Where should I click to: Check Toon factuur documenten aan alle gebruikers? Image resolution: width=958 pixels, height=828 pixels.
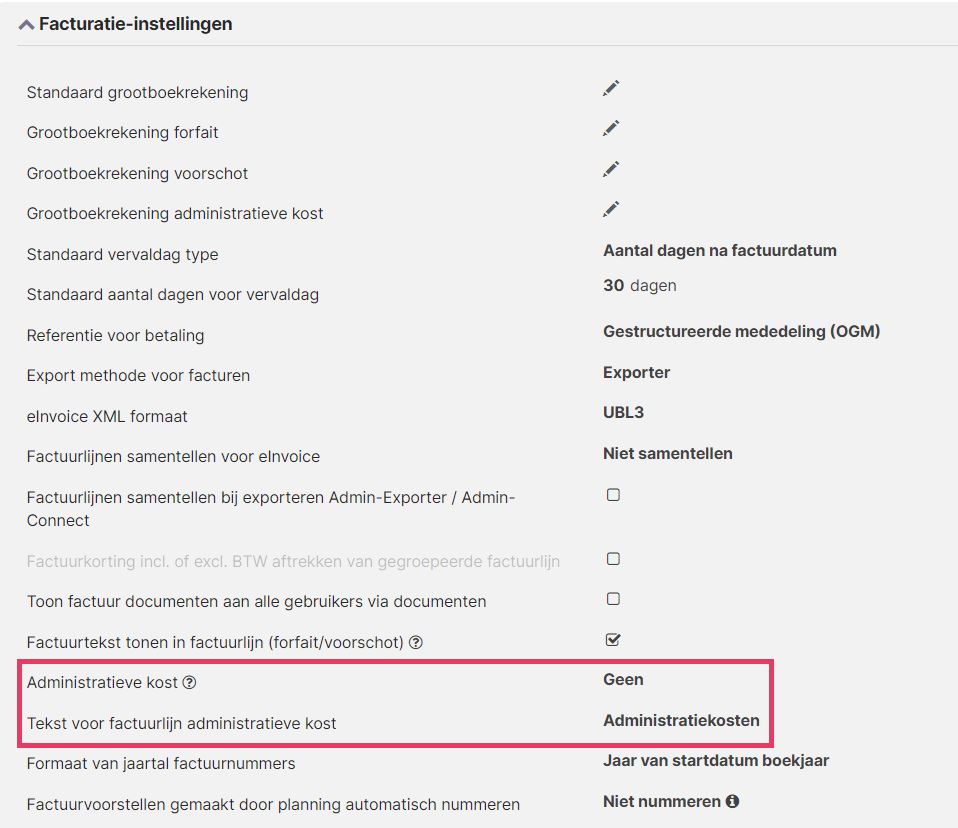tap(613, 598)
